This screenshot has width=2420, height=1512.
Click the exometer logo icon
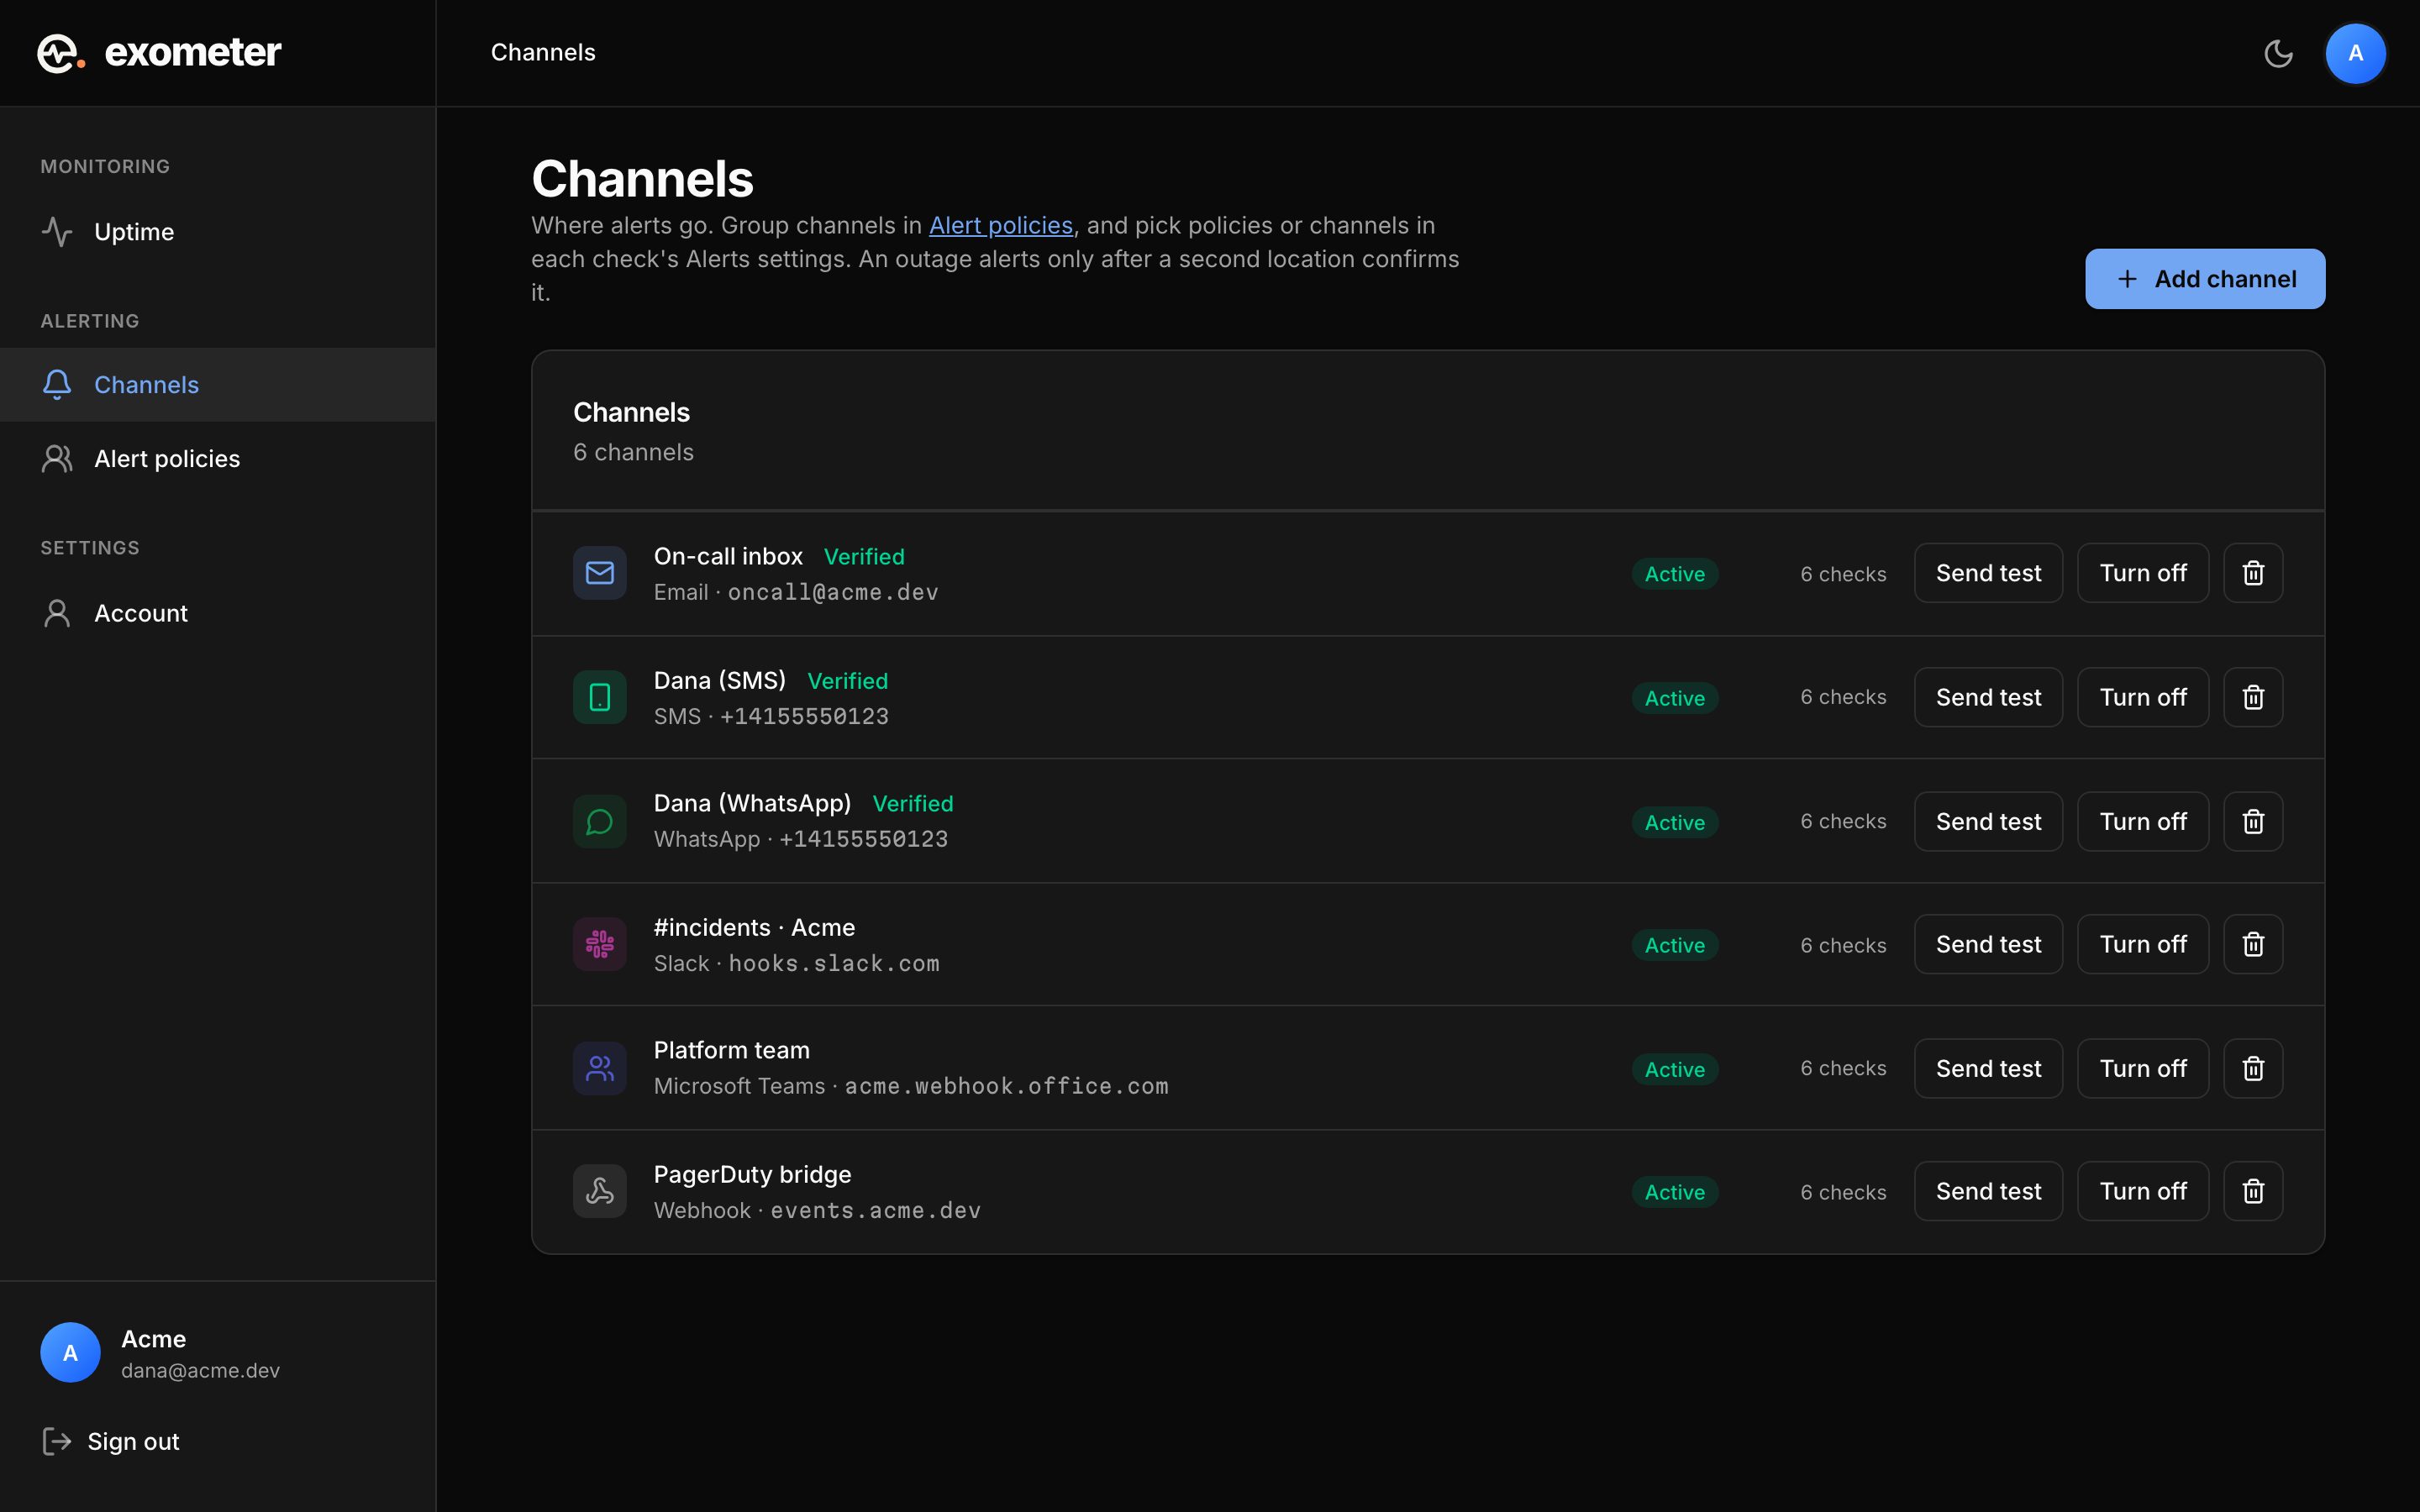(61, 53)
